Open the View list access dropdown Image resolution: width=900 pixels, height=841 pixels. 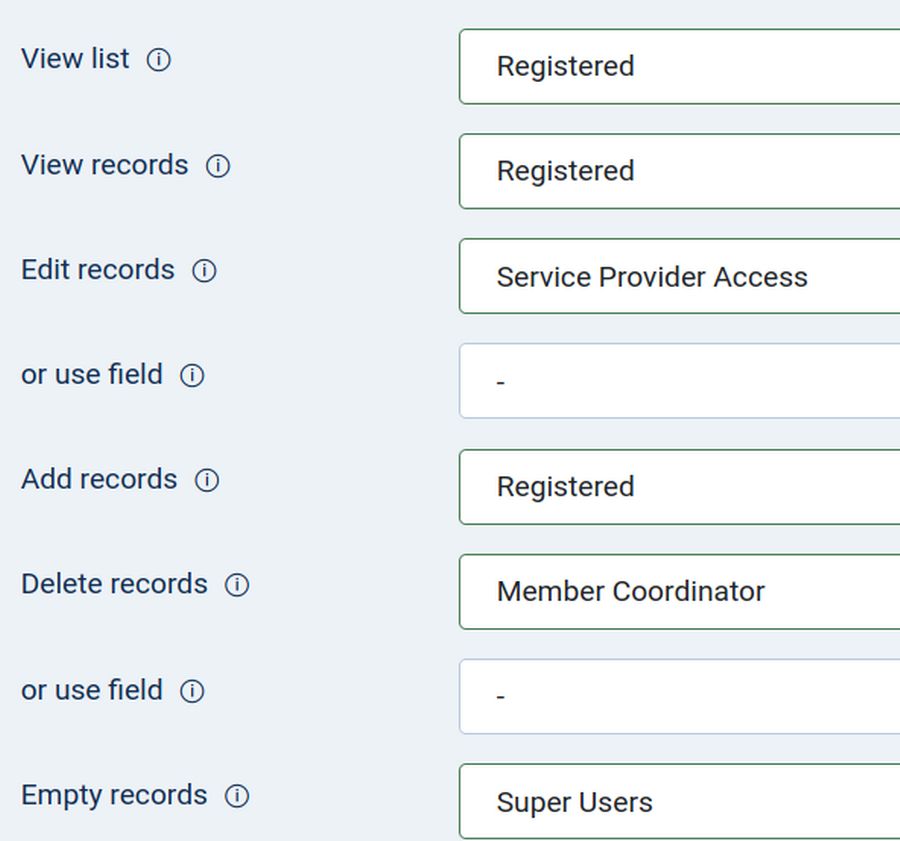680,66
